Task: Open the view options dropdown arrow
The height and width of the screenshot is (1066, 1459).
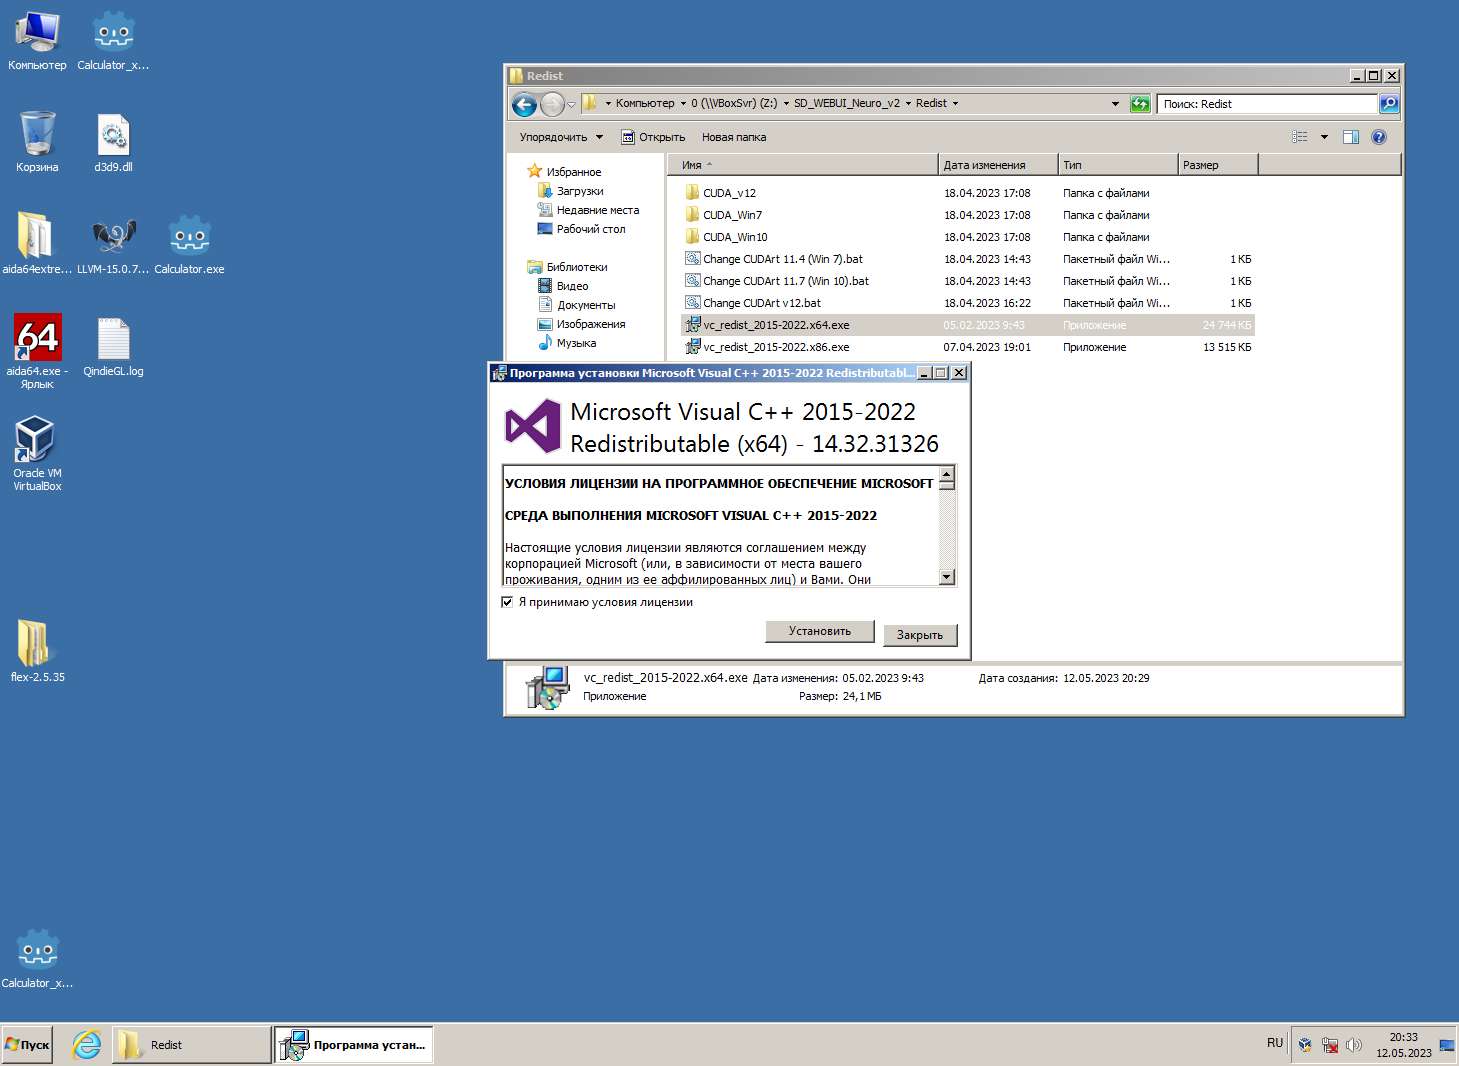Action: click(1324, 137)
